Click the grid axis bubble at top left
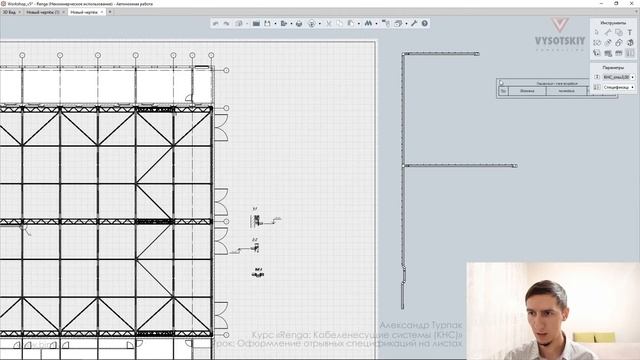Image resolution: width=640 pixels, height=360 pixels. click(x=22, y=55)
